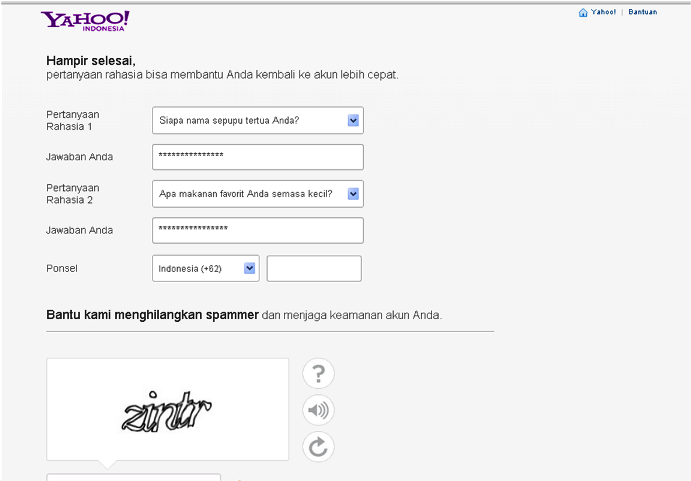Open the Pertanyaan Rahasia 2 dropdown
691x481 pixels.
[x=258, y=194]
